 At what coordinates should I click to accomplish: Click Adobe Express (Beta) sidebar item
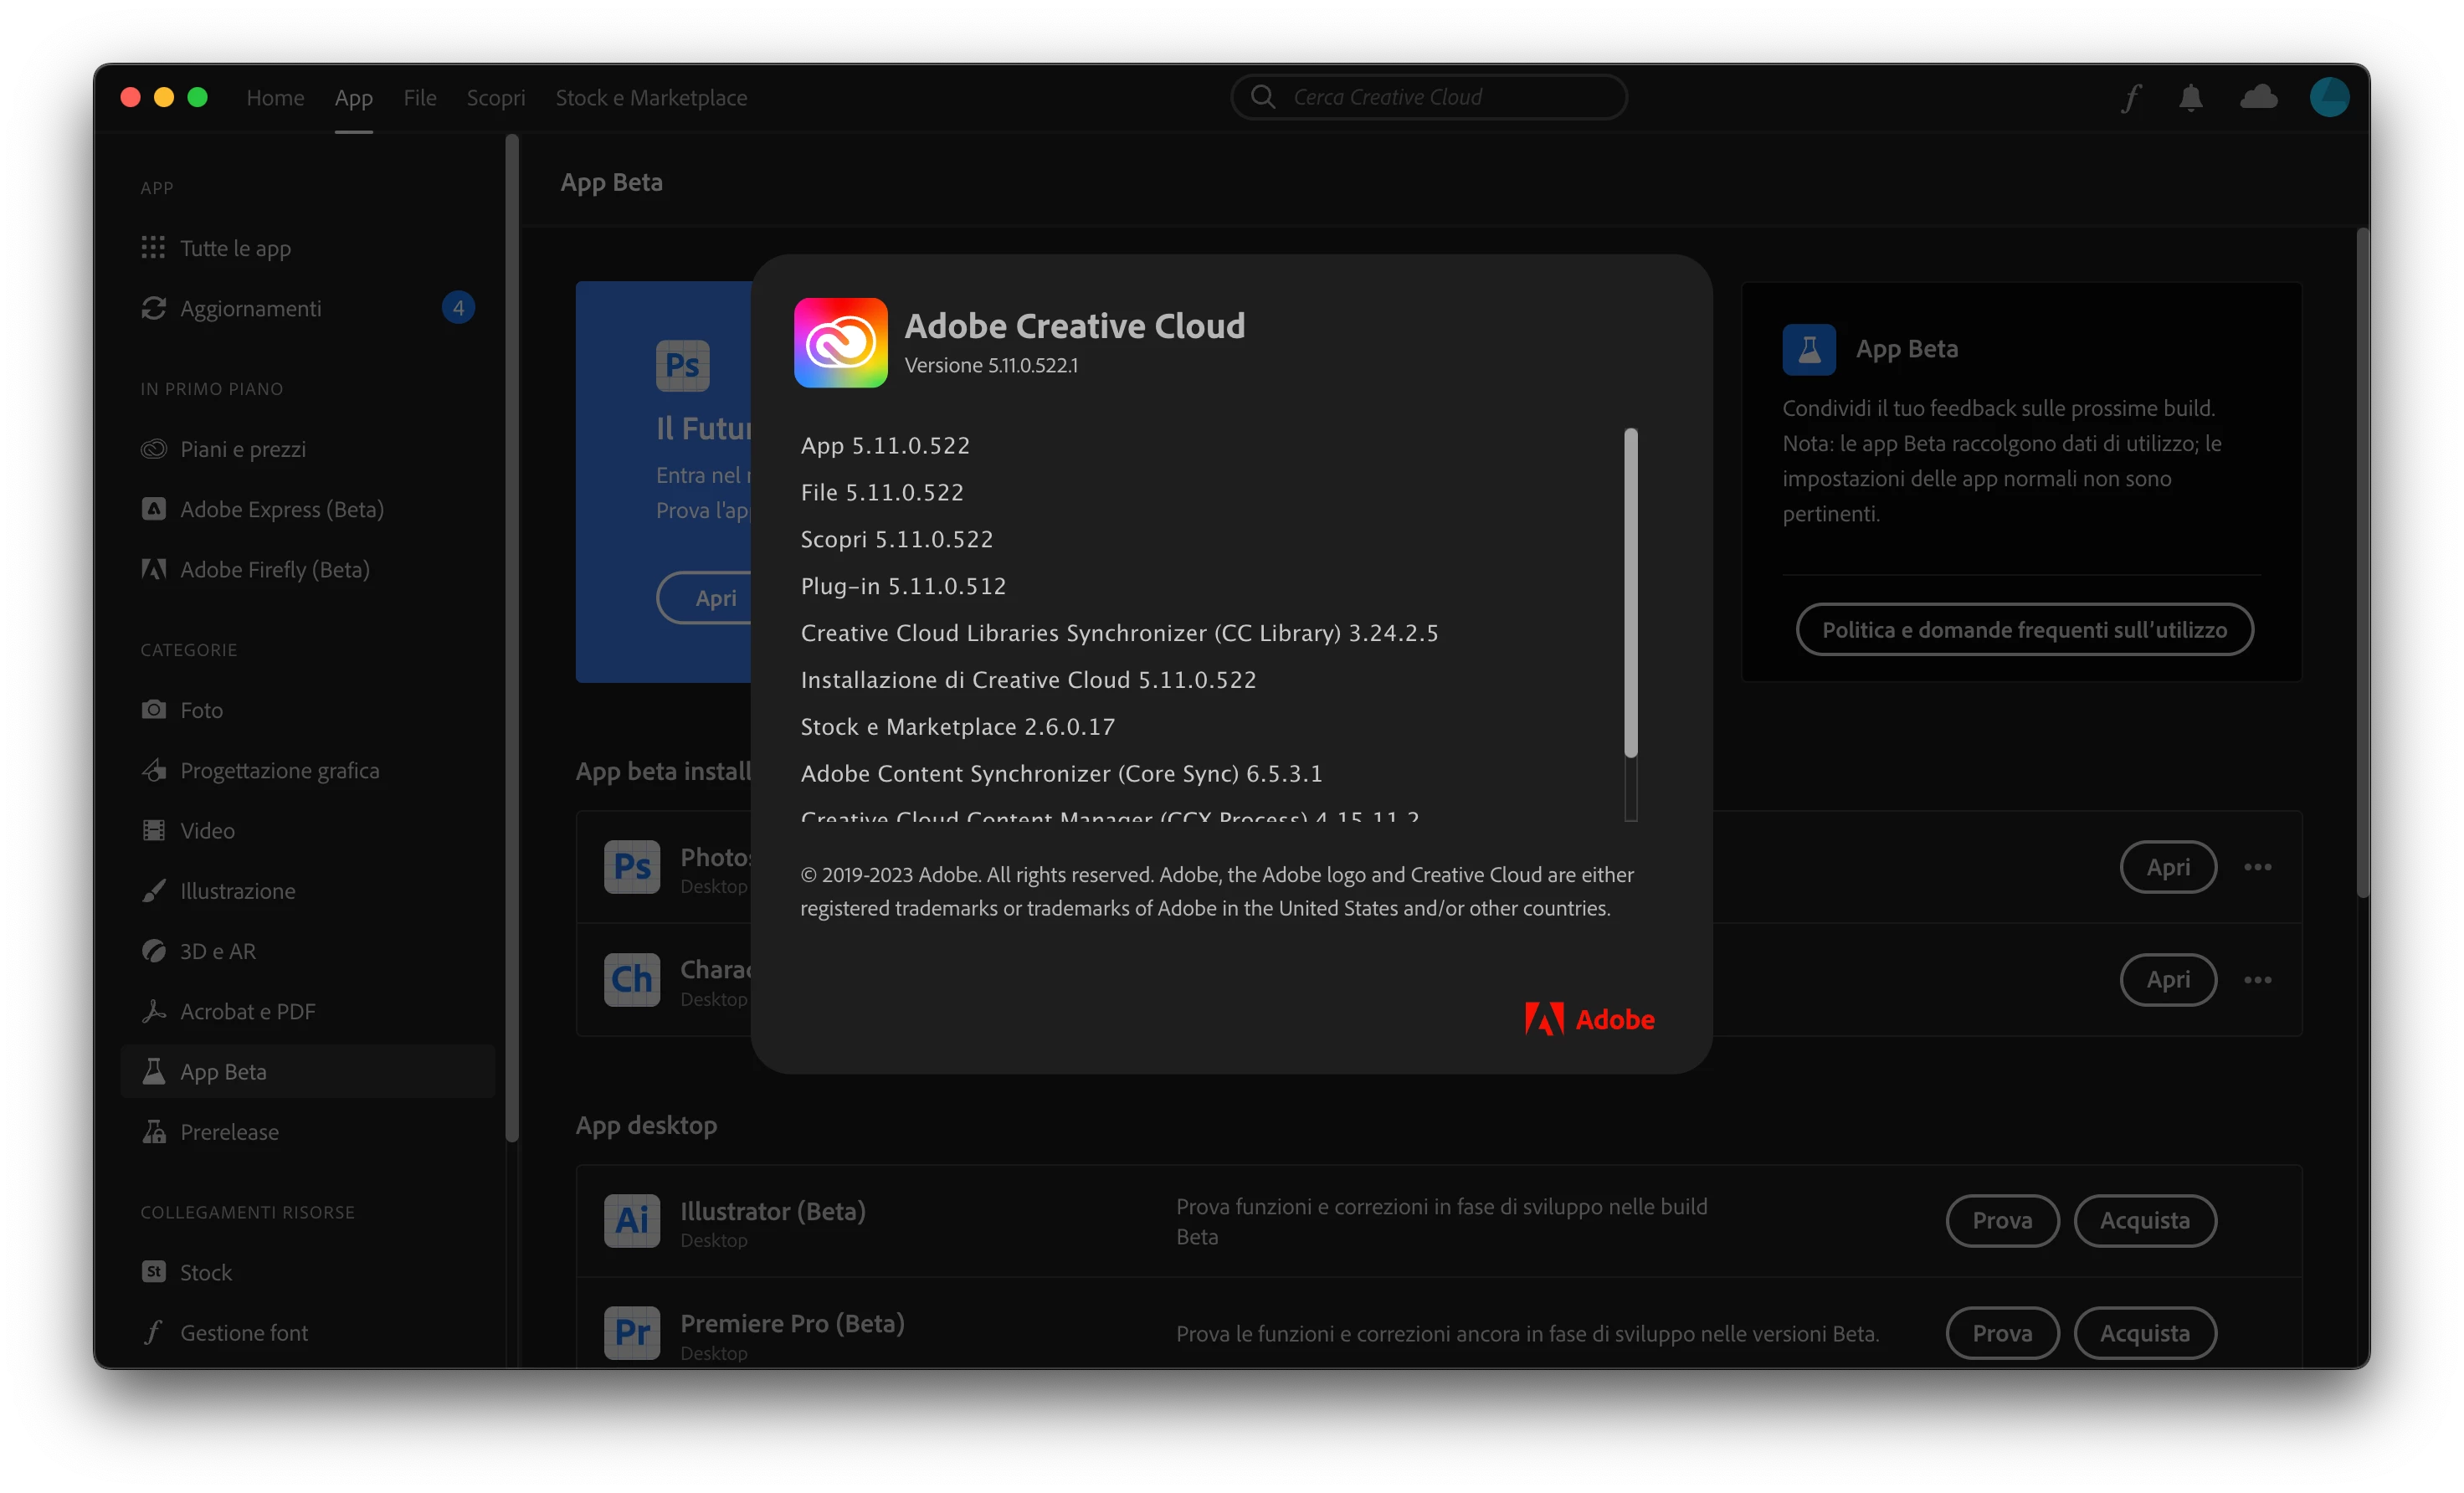pyautogui.click(x=281, y=509)
